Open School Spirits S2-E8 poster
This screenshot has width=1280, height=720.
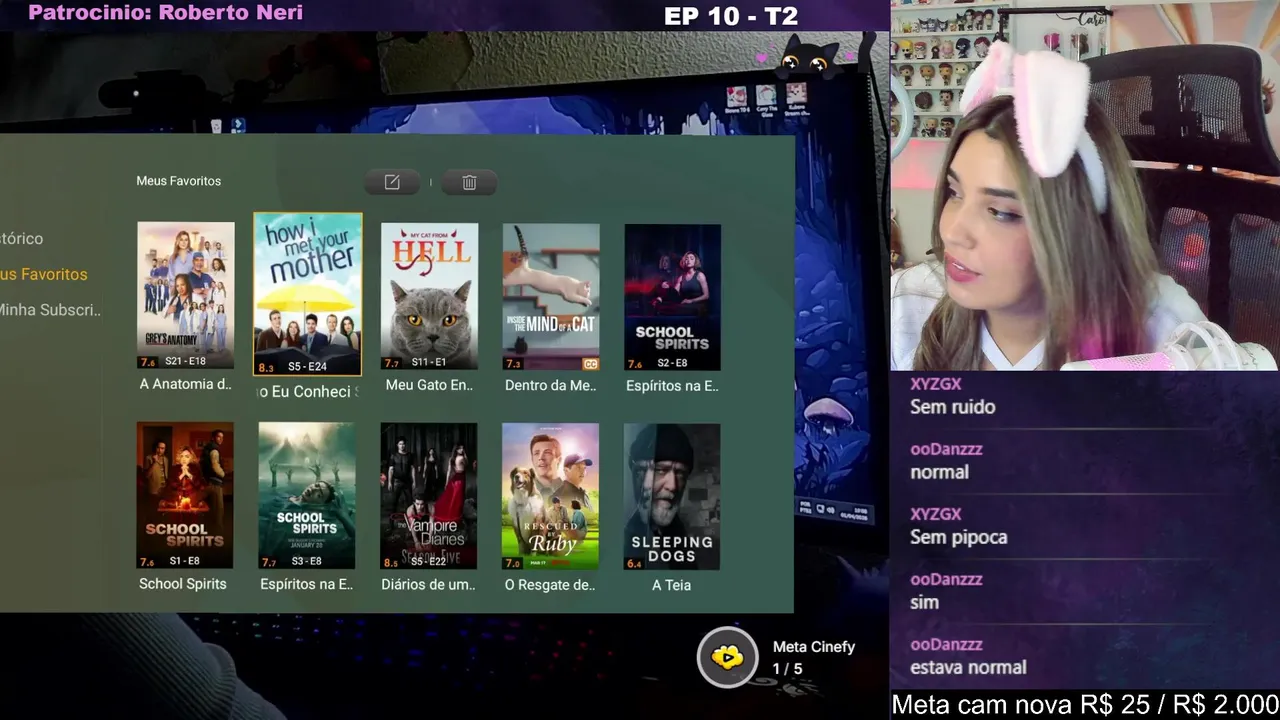pos(672,297)
